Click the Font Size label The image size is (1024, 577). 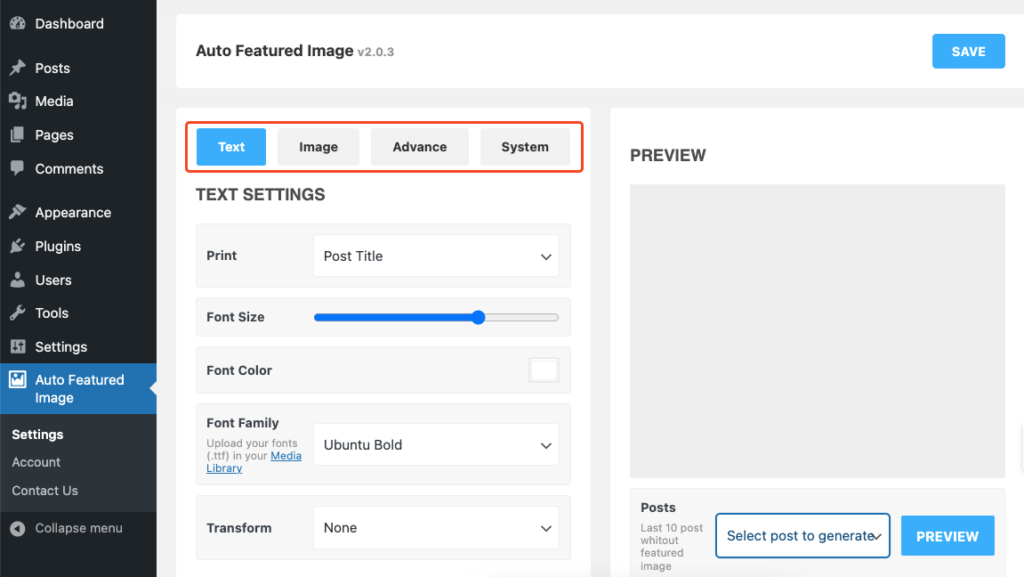[x=235, y=317]
